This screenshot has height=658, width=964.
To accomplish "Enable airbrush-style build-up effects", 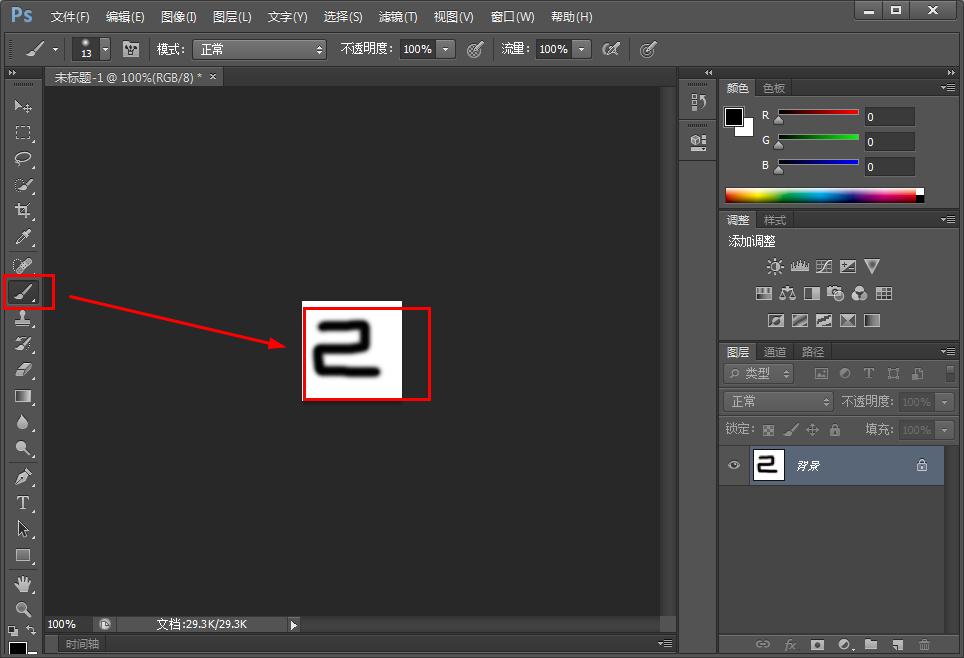I will coord(610,49).
